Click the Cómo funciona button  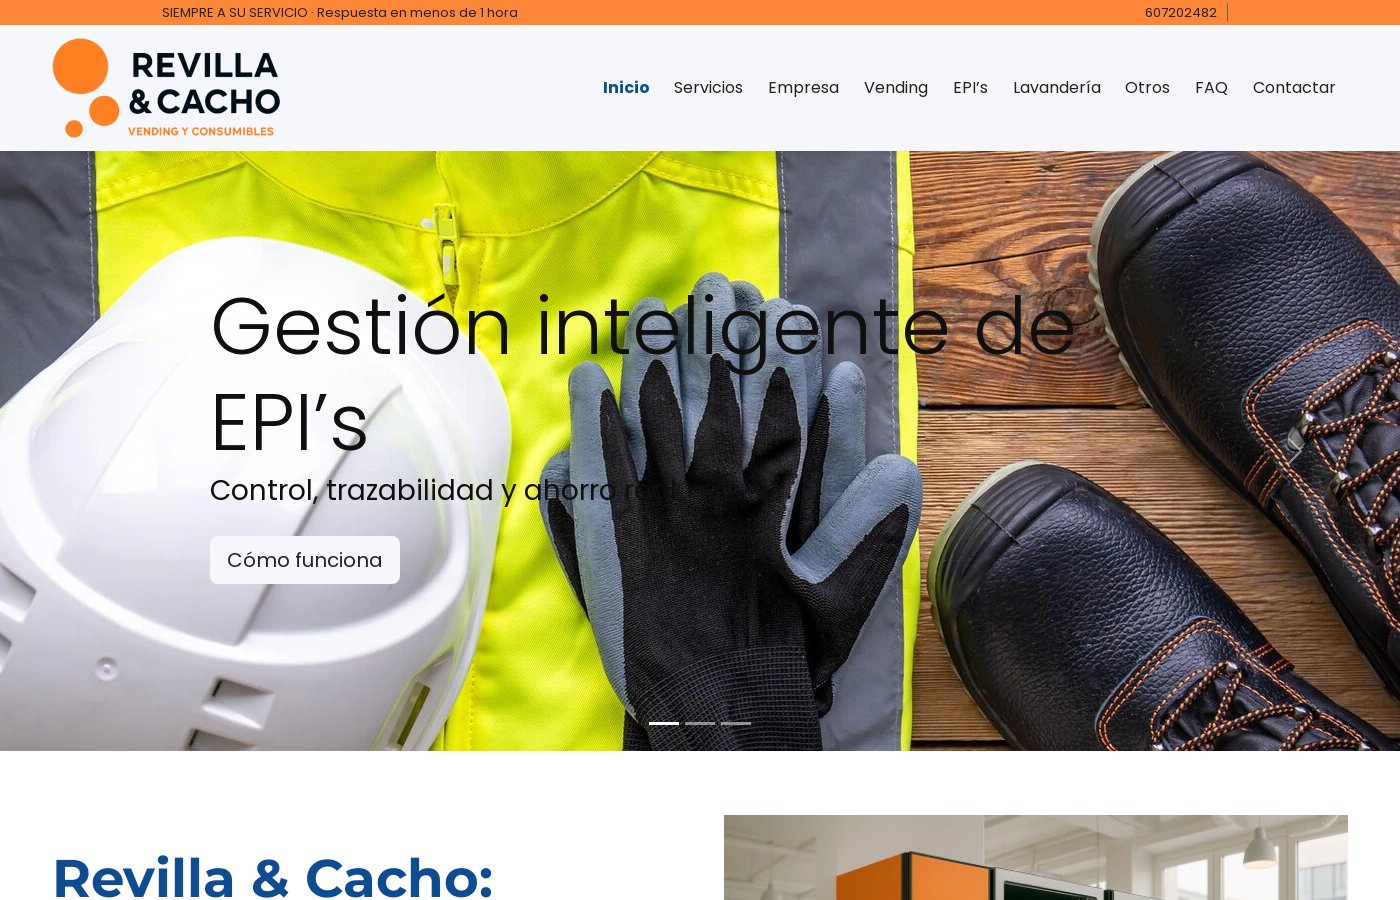pyautogui.click(x=305, y=560)
